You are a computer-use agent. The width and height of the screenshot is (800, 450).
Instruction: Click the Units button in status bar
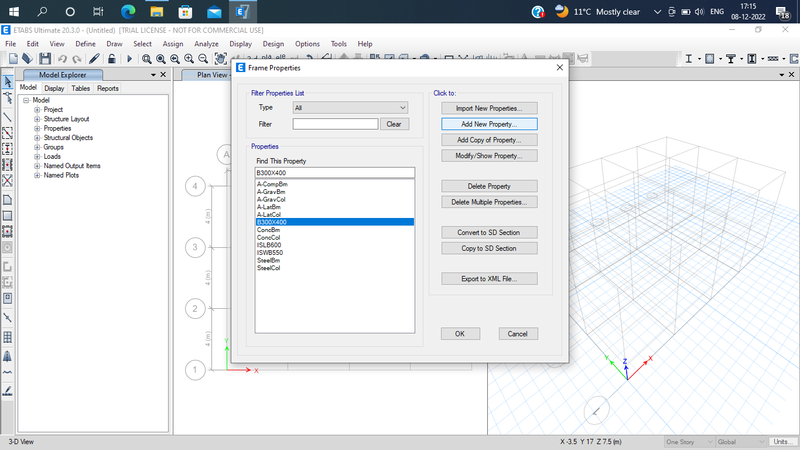(x=783, y=442)
